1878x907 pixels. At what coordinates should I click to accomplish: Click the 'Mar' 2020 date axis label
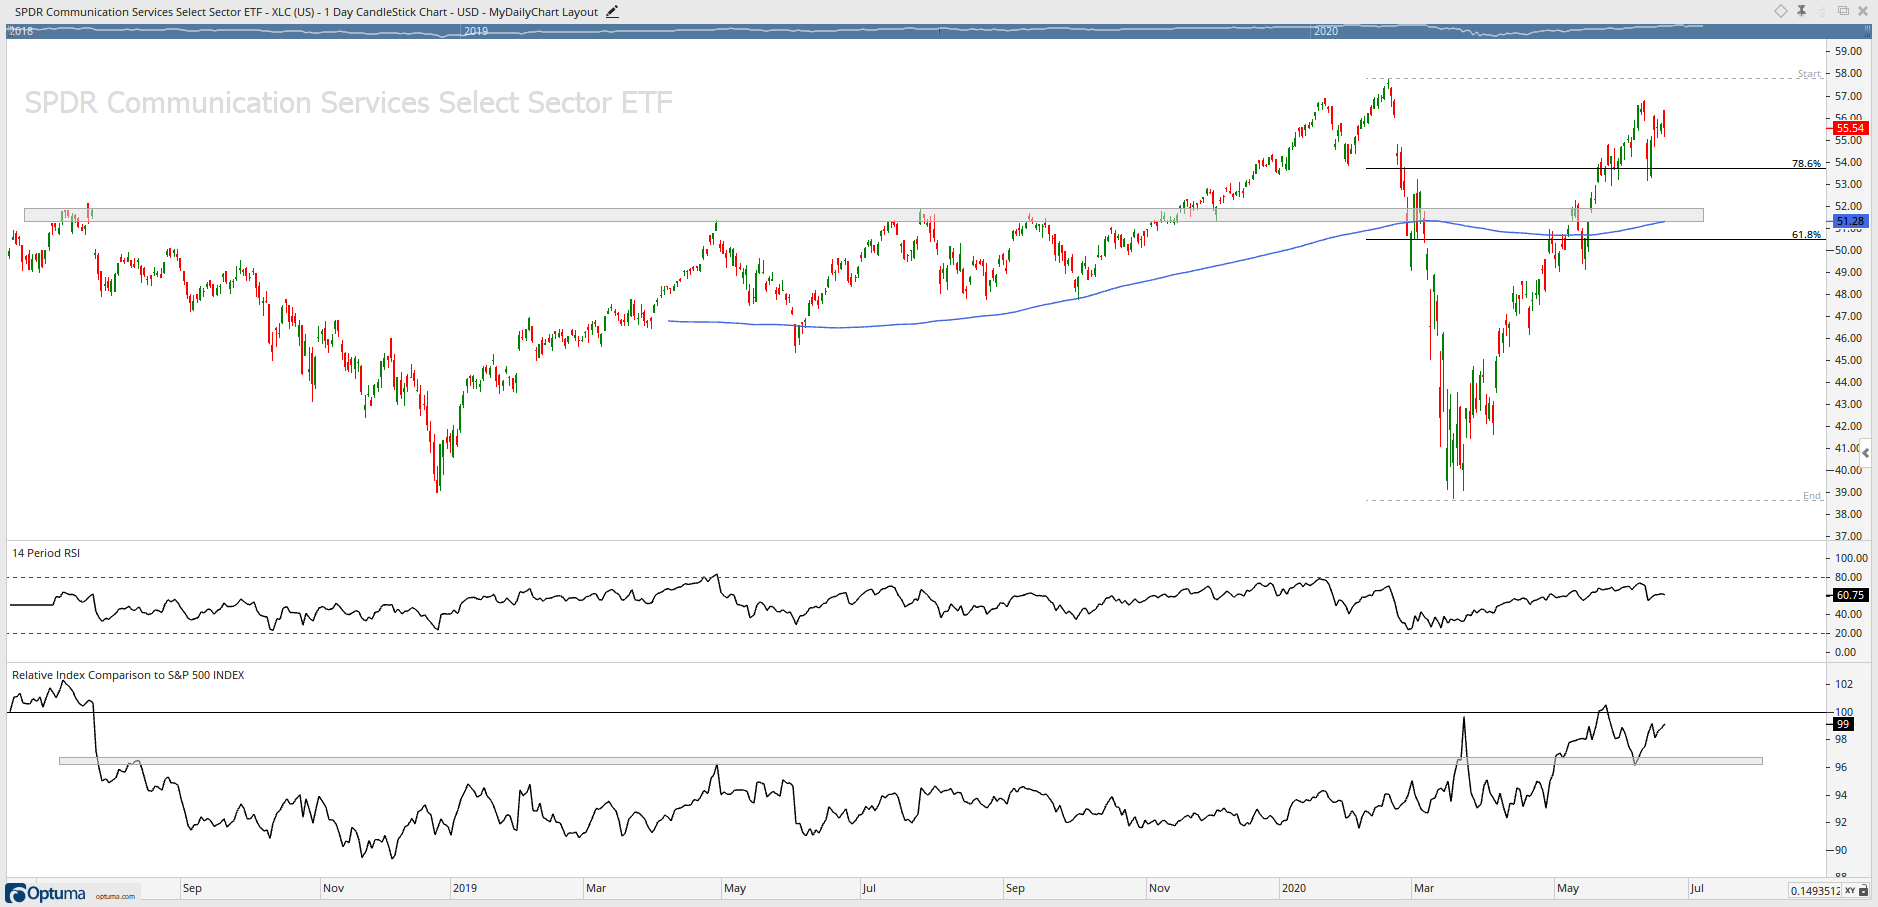point(1424,888)
